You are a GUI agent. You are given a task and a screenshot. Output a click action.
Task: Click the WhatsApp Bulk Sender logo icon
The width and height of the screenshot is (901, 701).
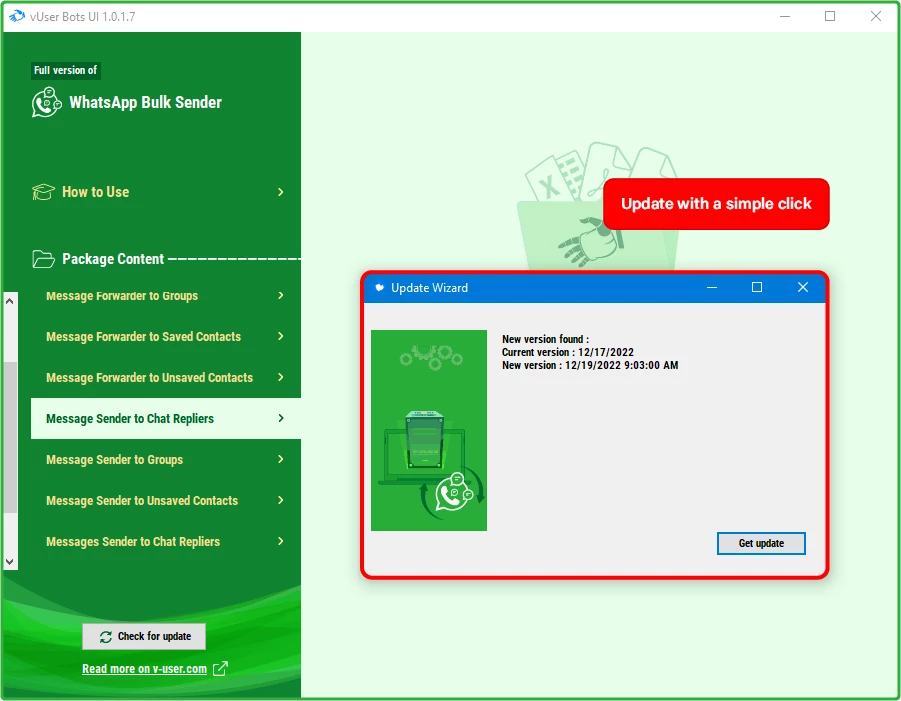(46, 102)
